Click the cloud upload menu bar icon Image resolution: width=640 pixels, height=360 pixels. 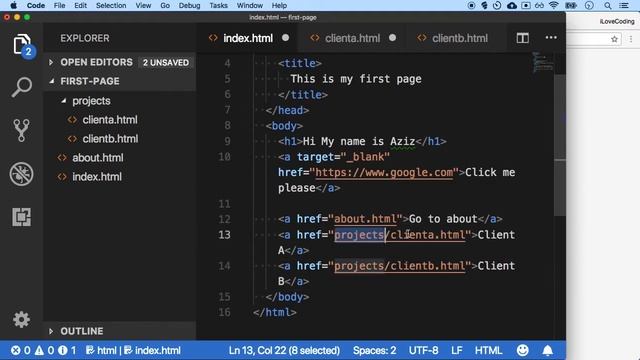pos(511,5)
